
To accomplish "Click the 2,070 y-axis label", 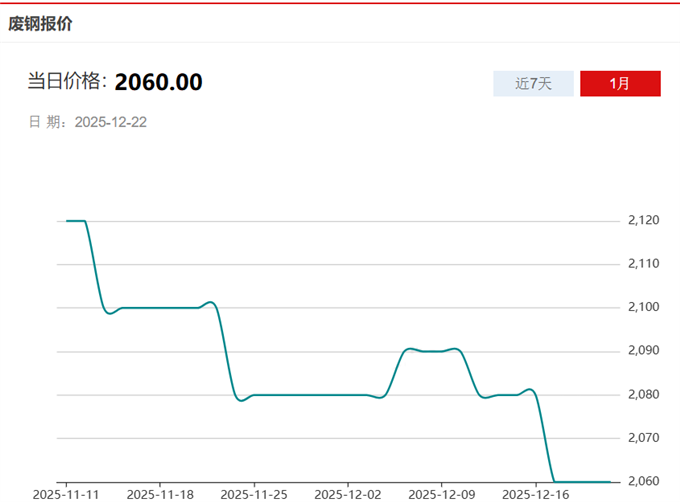I will (x=643, y=438).
